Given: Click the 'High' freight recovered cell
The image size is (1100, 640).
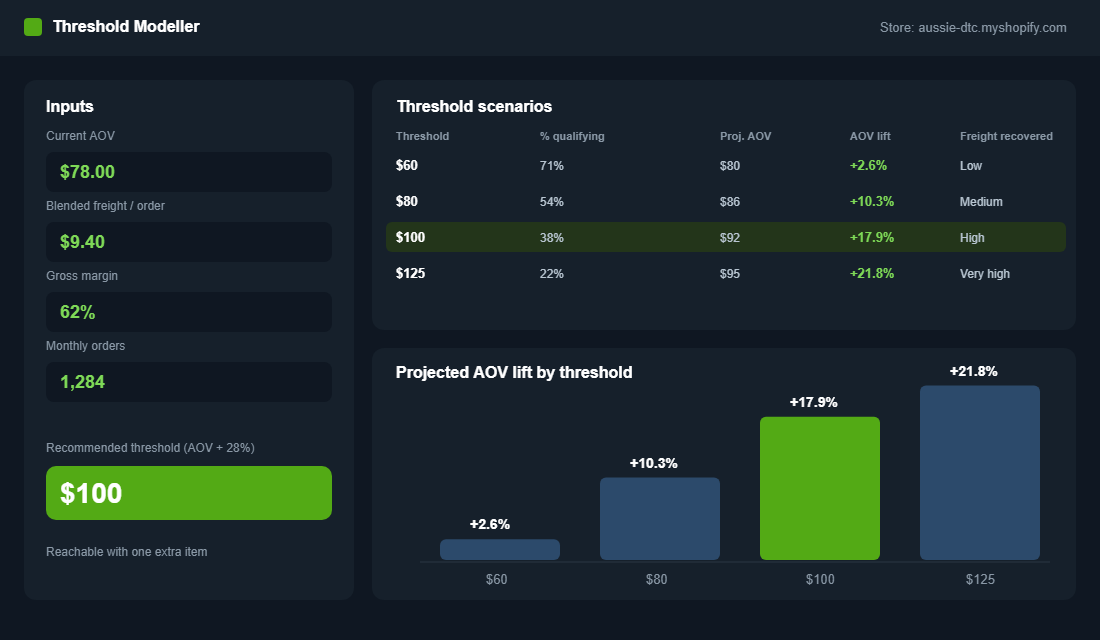Looking at the screenshot, I should (x=972, y=238).
